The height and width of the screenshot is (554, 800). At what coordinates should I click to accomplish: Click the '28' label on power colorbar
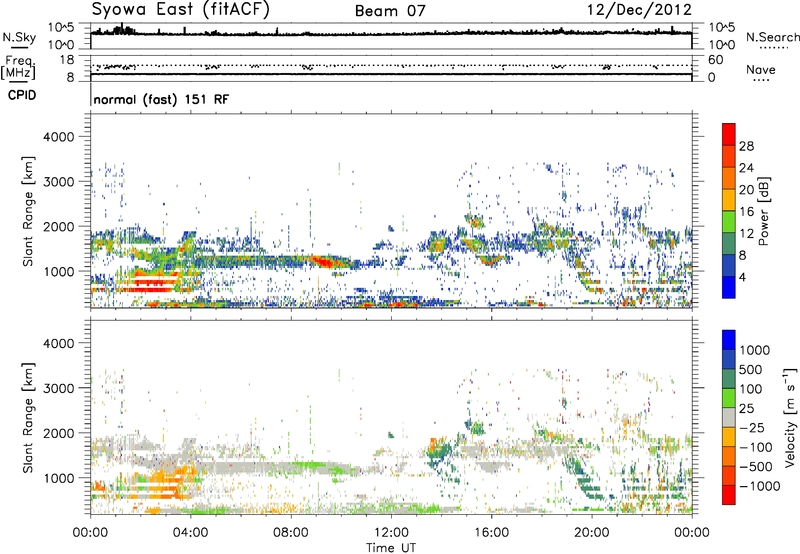pos(746,146)
